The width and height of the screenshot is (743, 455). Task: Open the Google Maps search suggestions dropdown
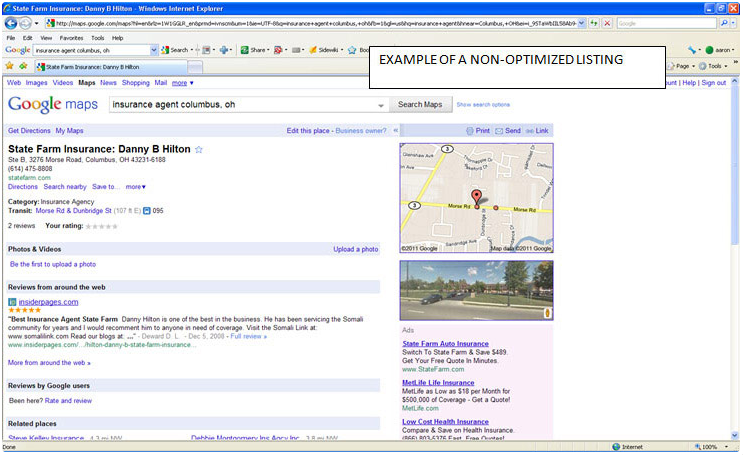coord(381,105)
